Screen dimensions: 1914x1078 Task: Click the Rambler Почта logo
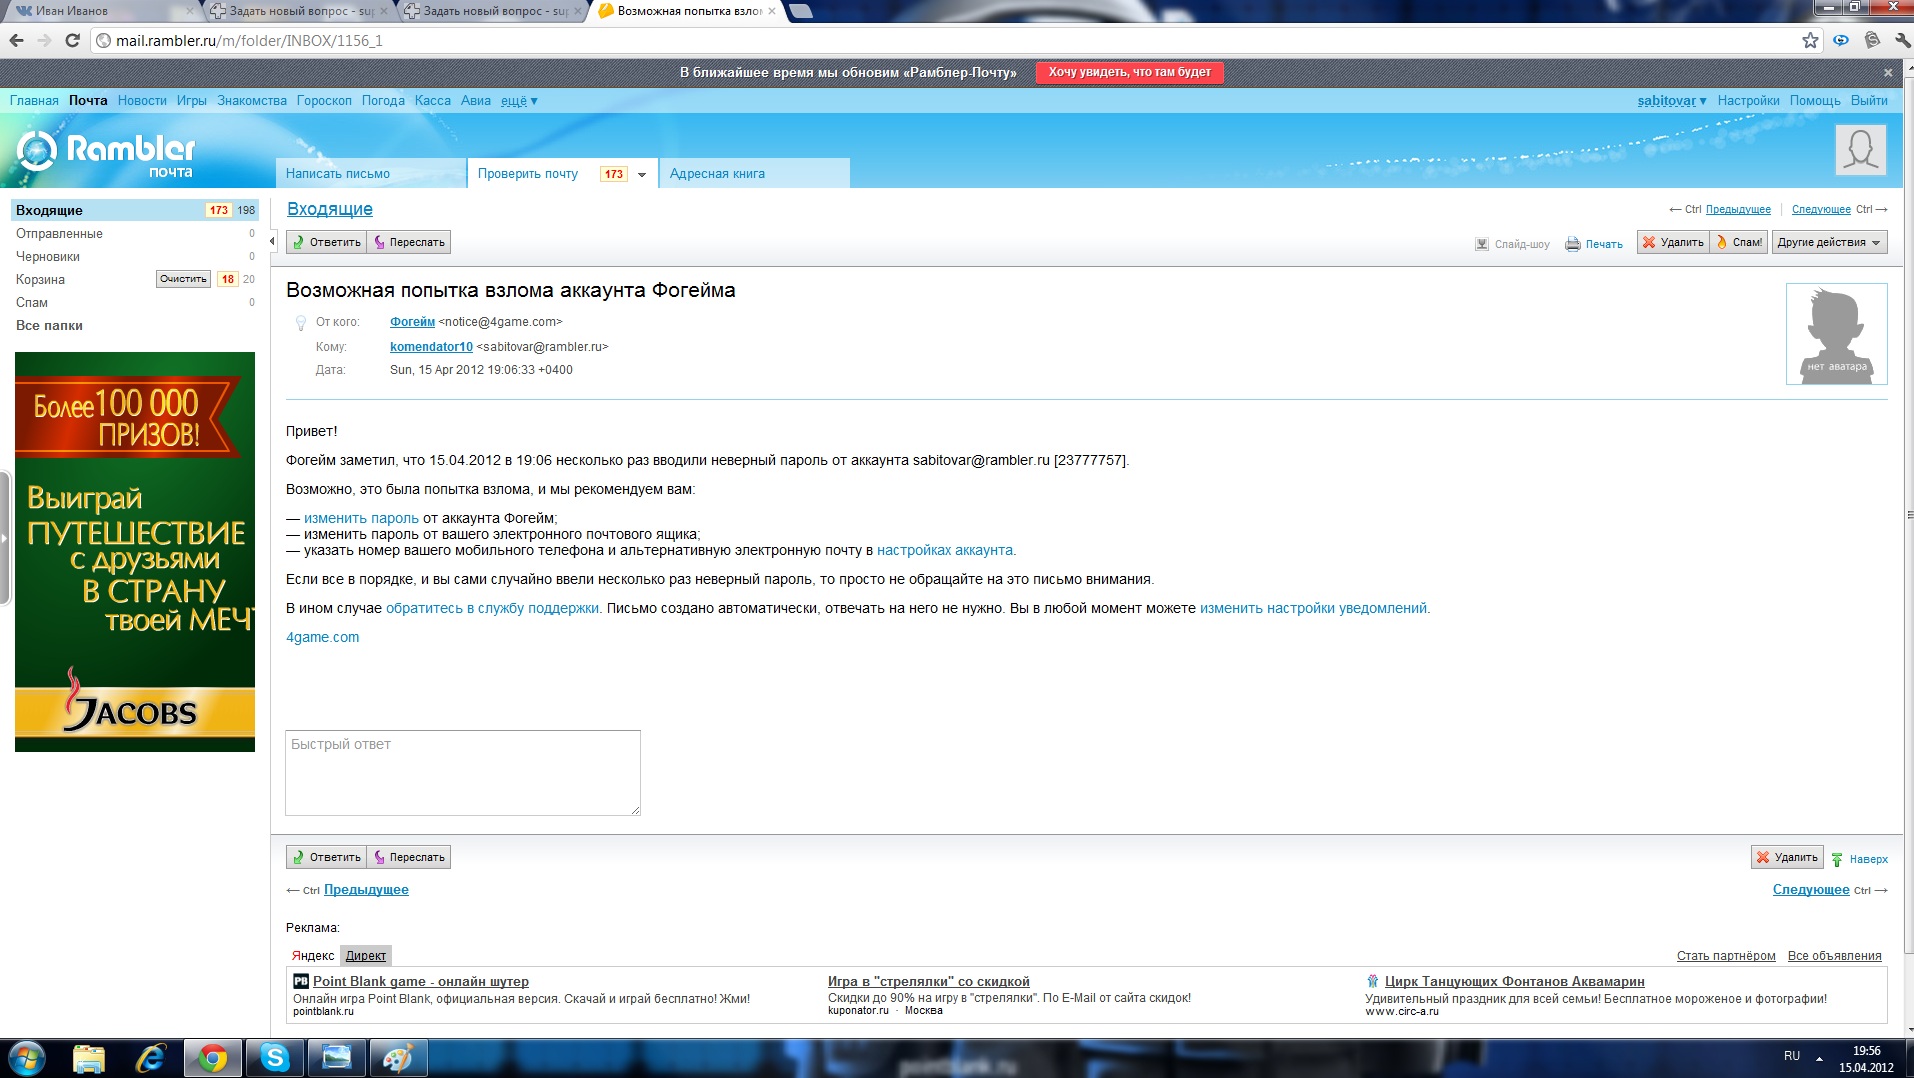106,154
